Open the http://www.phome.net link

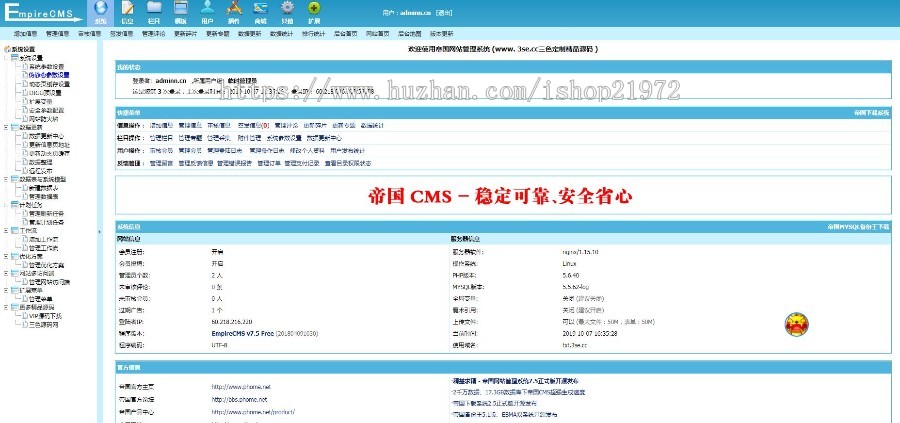coord(241,387)
